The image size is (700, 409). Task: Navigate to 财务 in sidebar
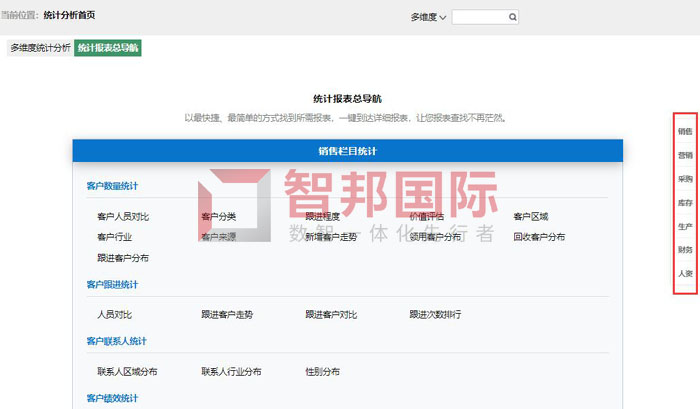click(685, 250)
